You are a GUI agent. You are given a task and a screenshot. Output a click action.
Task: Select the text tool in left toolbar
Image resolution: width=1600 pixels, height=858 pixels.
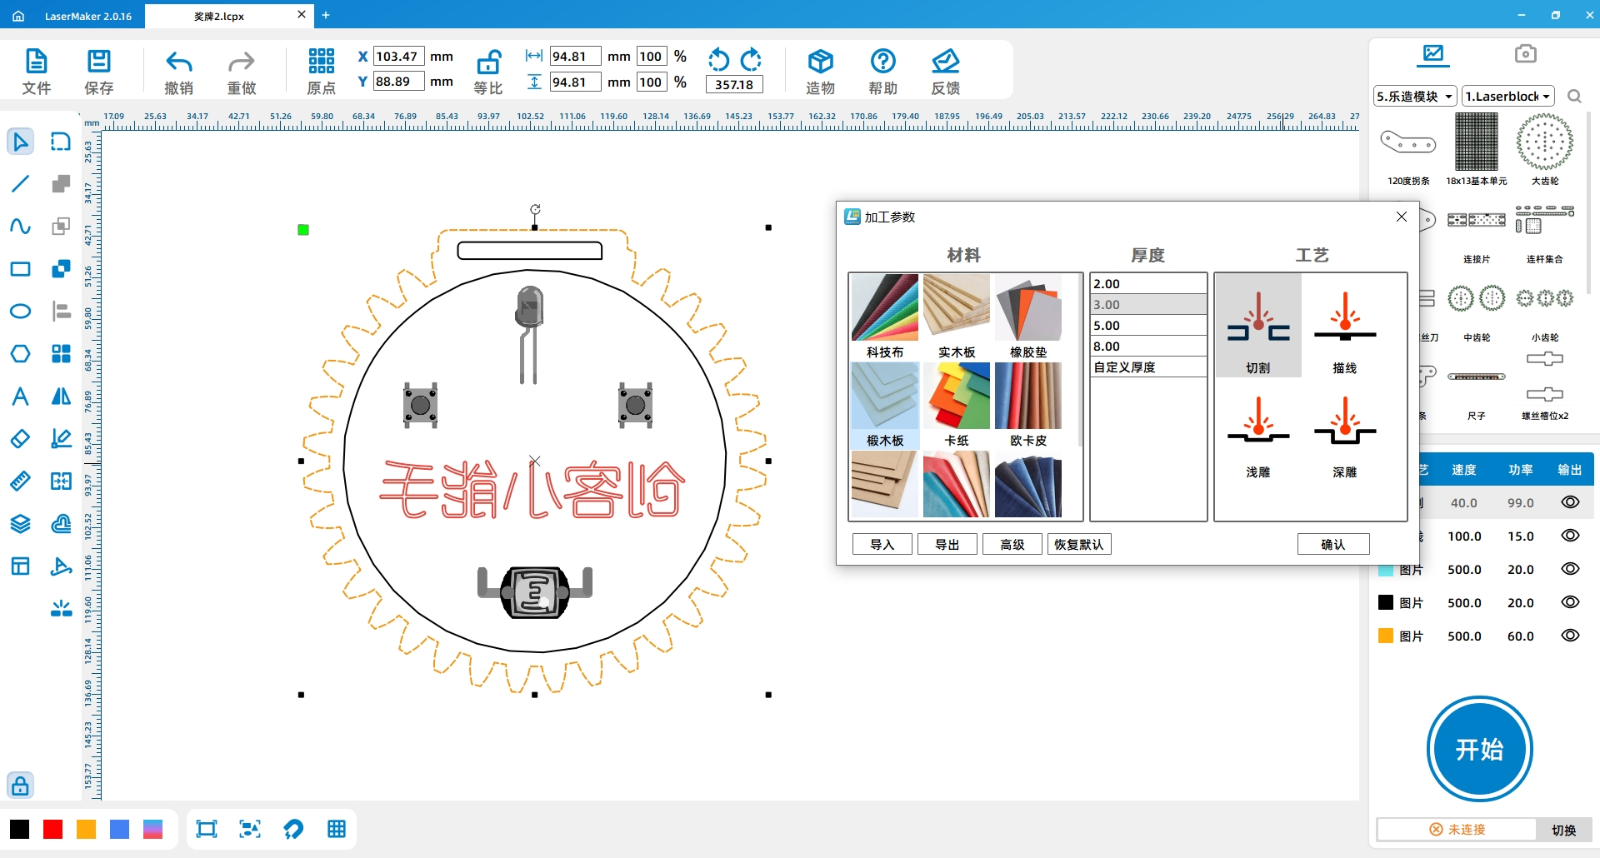[20, 396]
